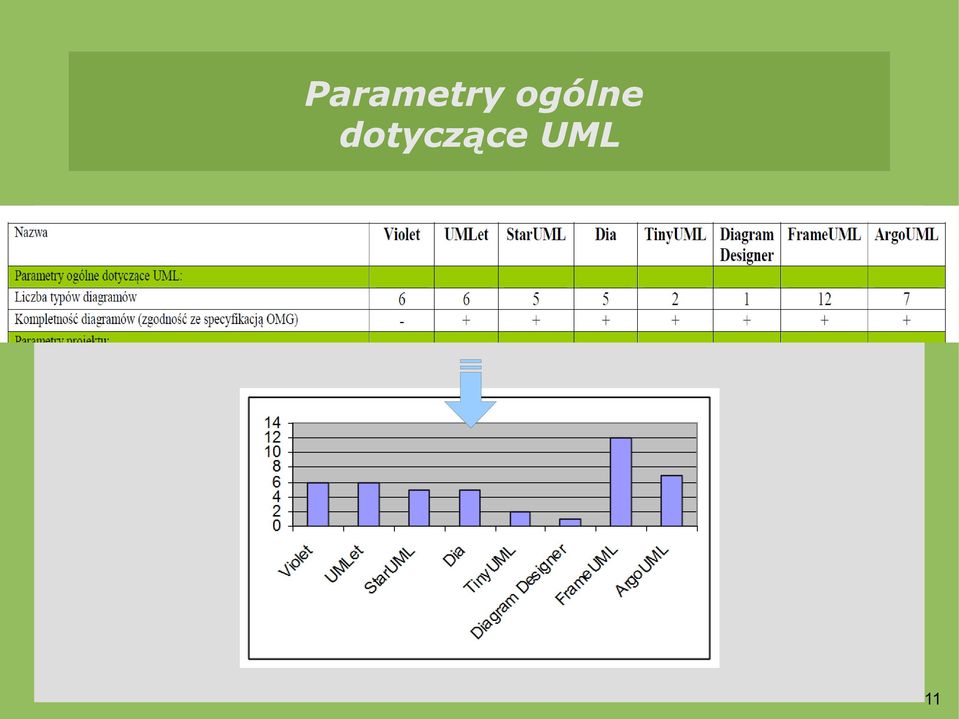
Task: Click the shortest Diagram Designer chart bar
Action: point(570,523)
